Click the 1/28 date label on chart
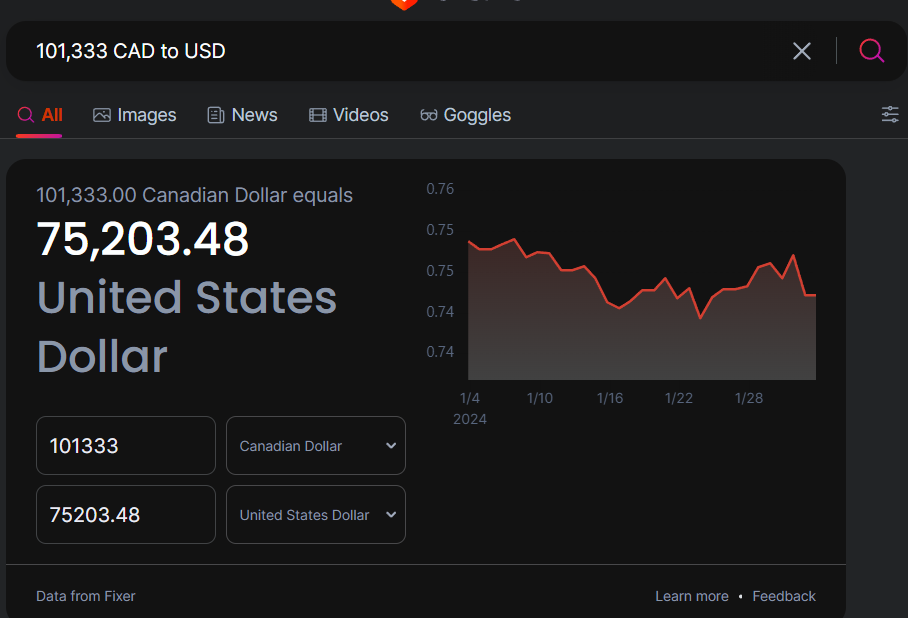The width and height of the screenshot is (908, 618). coord(749,398)
